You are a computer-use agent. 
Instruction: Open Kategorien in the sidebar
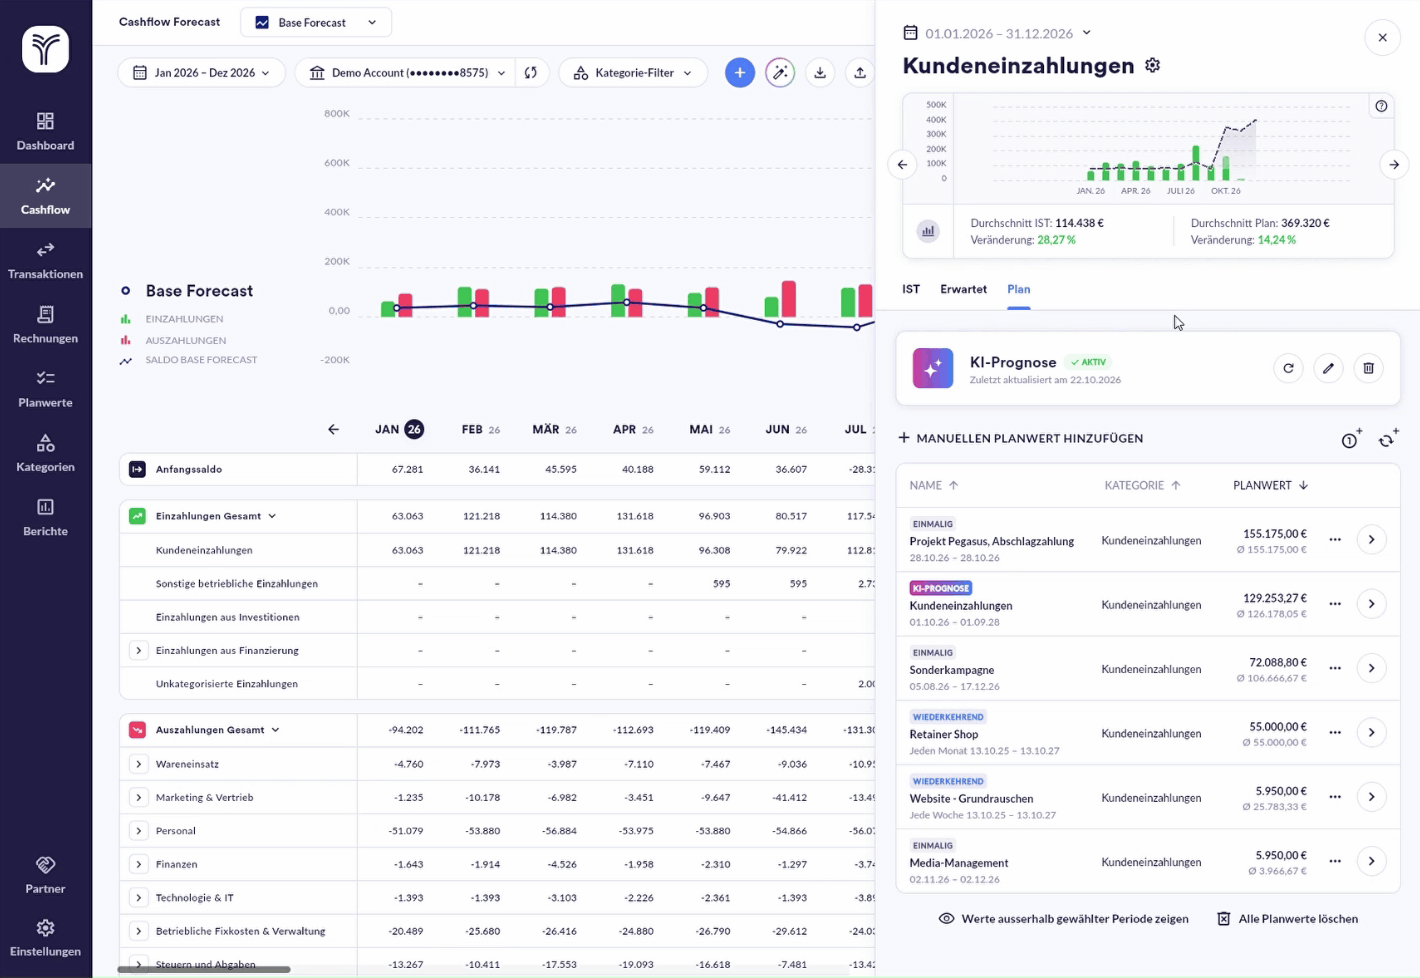coord(45,454)
